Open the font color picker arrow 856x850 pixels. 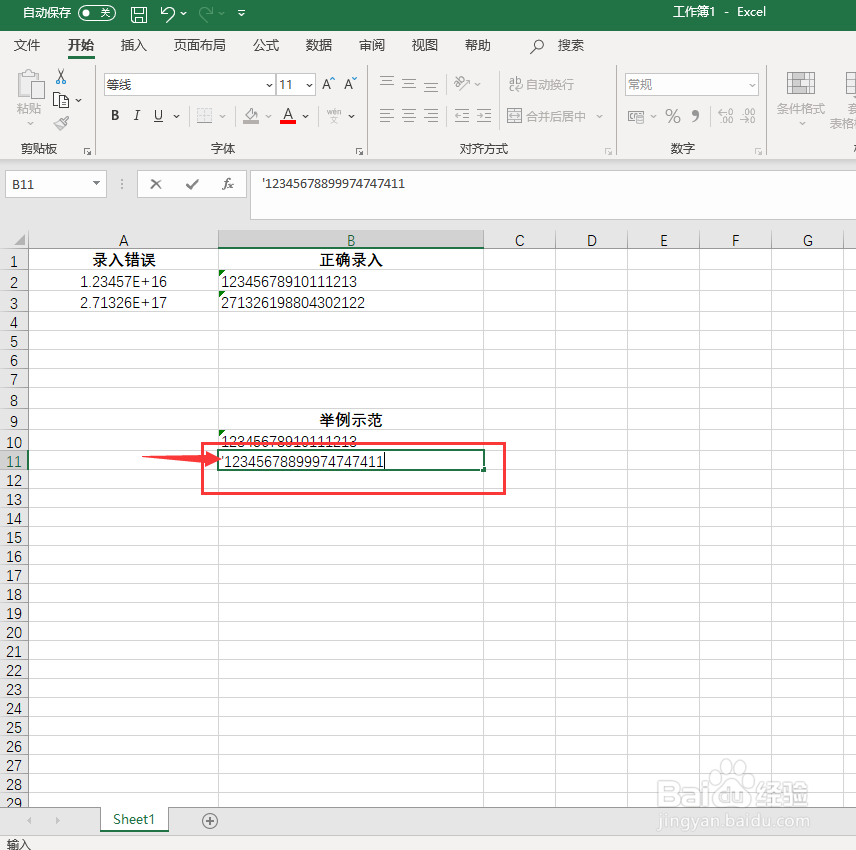[x=305, y=116]
